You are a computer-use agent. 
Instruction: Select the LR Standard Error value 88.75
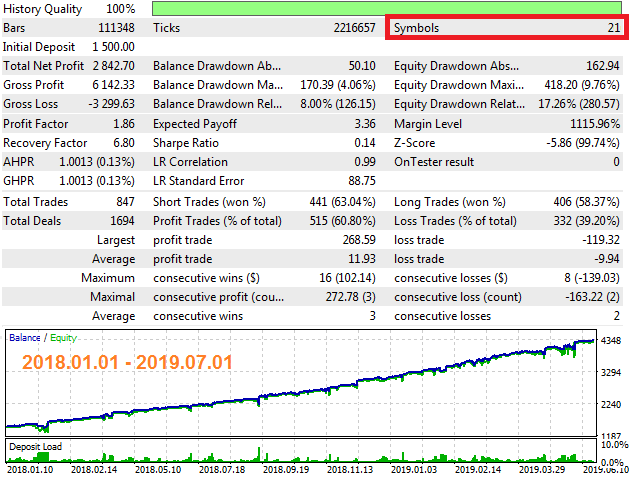(x=362, y=181)
